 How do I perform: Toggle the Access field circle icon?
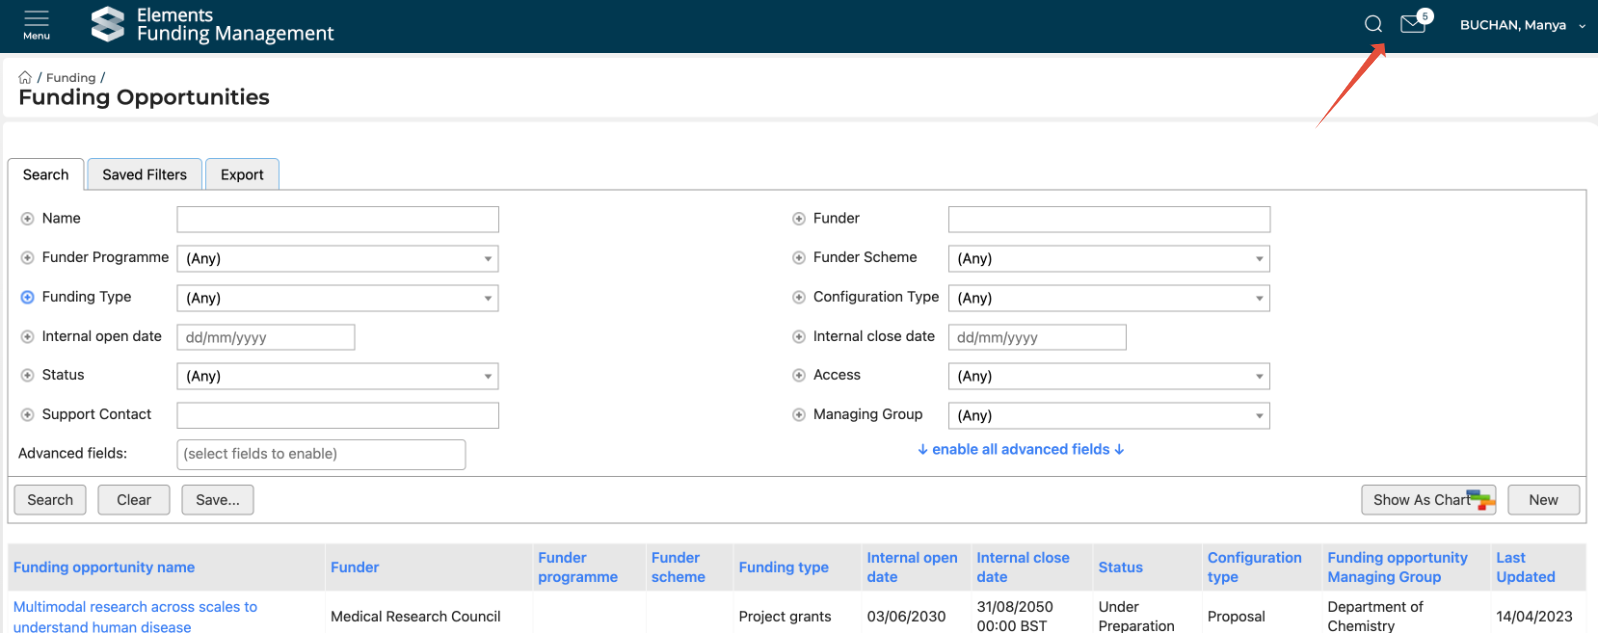tap(799, 376)
